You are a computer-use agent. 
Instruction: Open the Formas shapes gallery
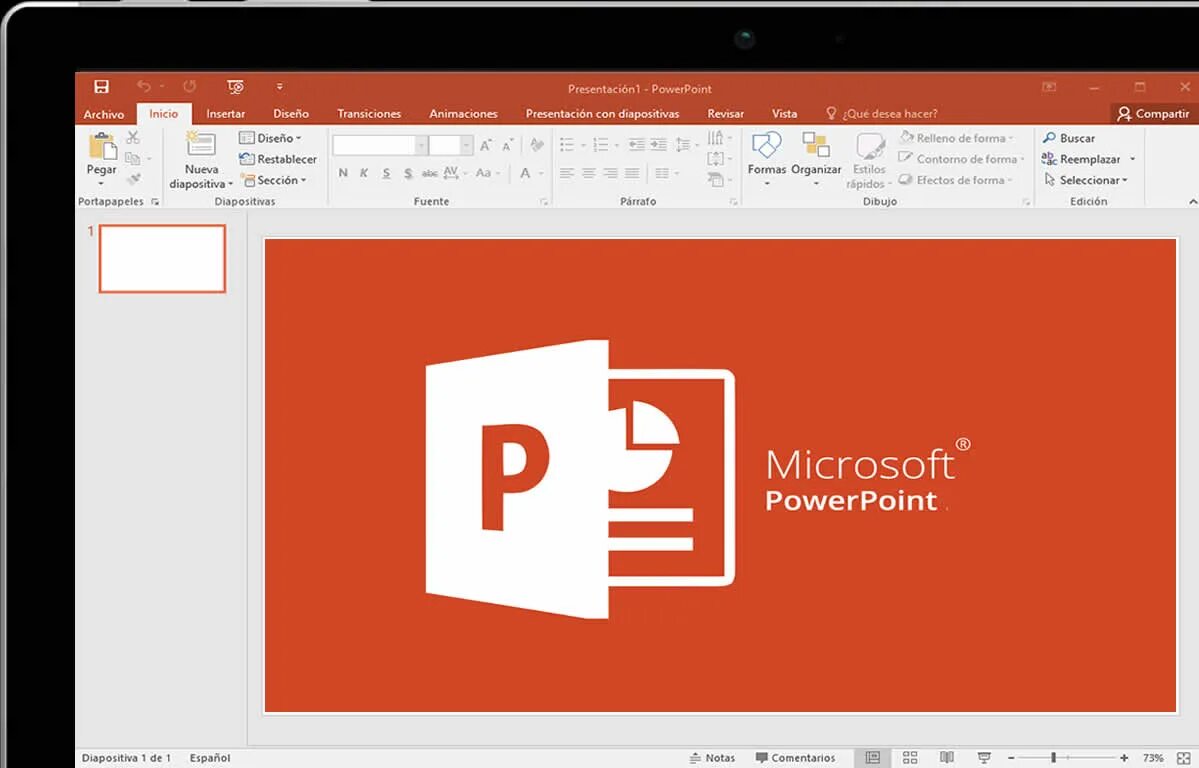tap(766, 159)
